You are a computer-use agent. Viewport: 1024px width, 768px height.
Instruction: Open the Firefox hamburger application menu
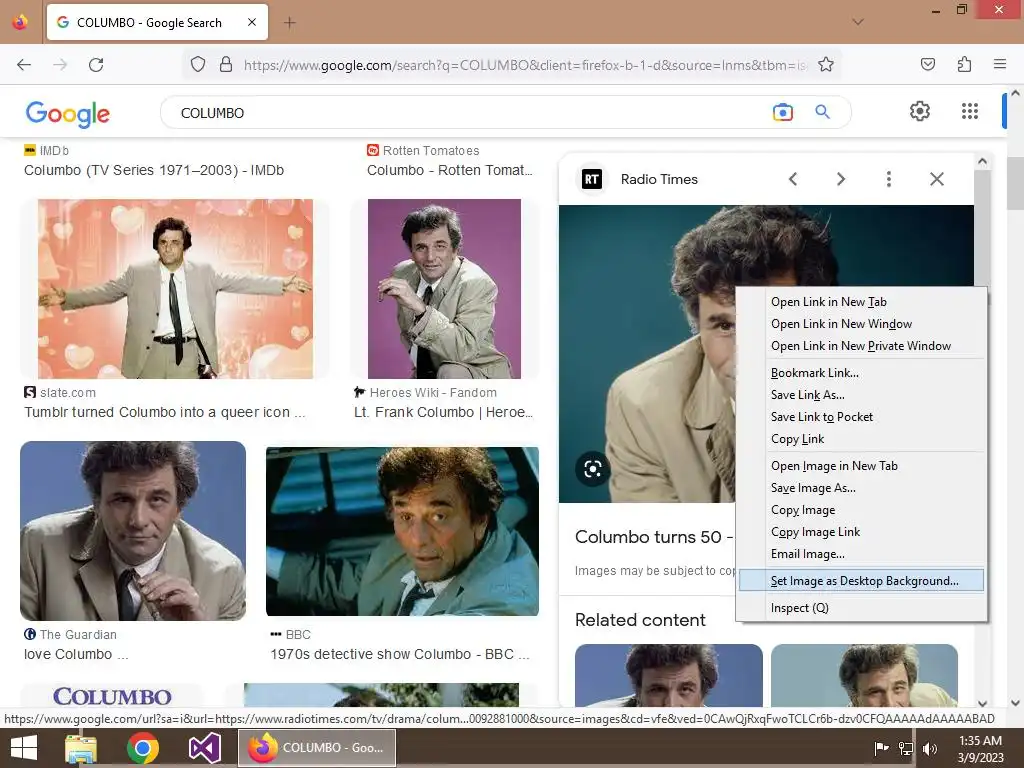tap(1000, 65)
